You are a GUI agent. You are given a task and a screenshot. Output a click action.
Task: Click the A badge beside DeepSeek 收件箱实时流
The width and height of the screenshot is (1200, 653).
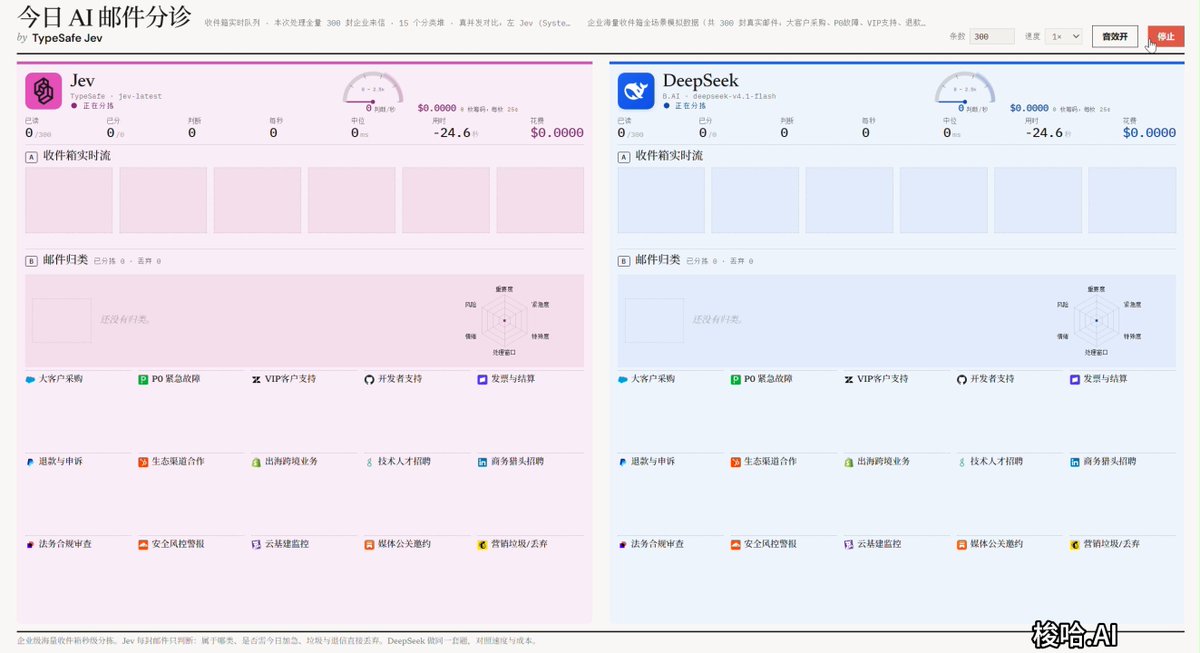pos(624,157)
